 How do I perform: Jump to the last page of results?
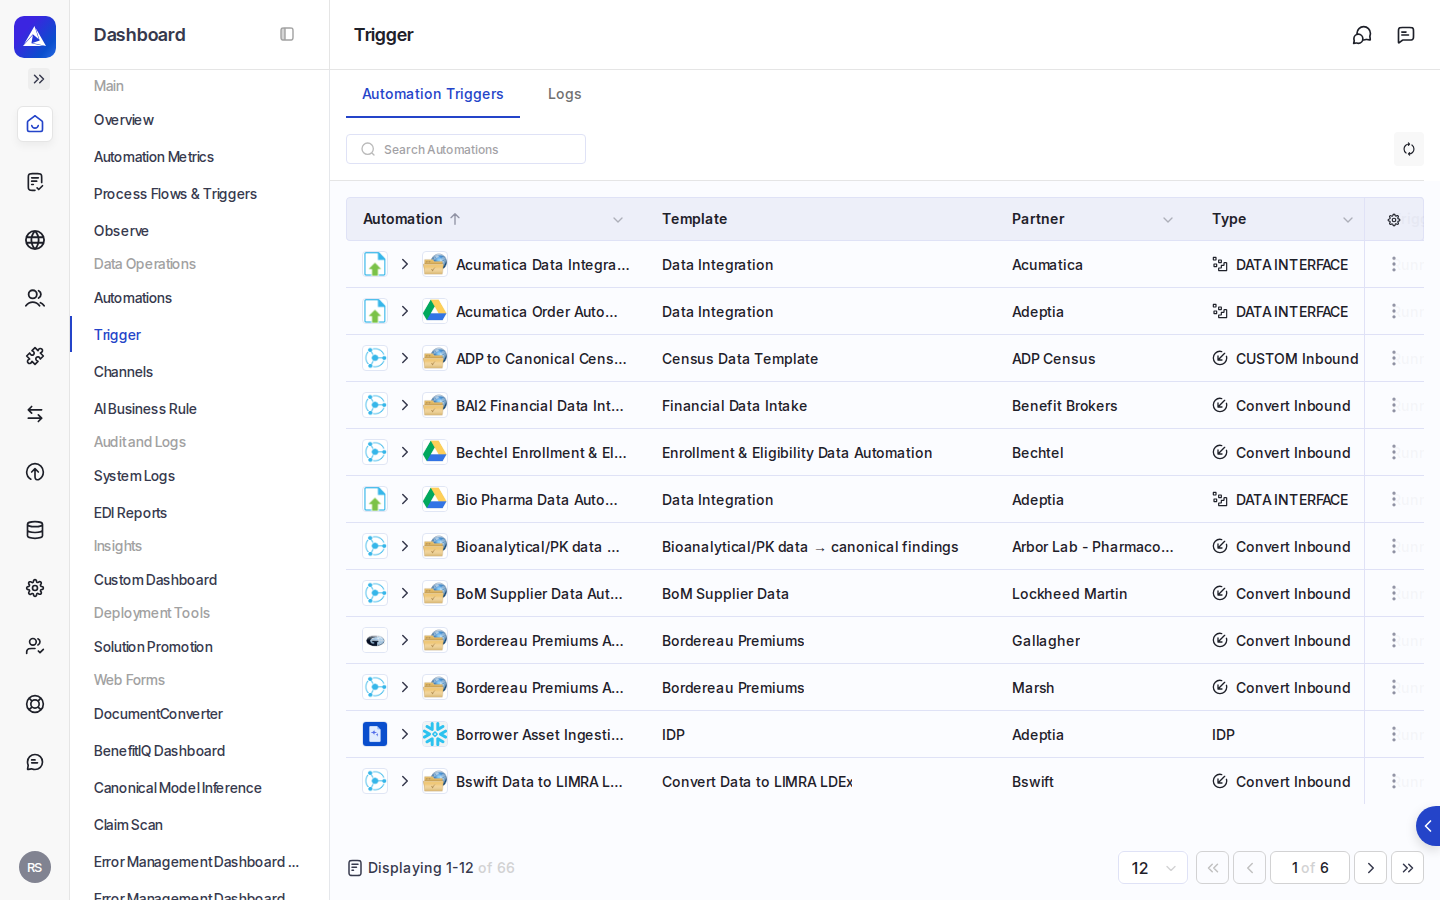[x=1407, y=868]
